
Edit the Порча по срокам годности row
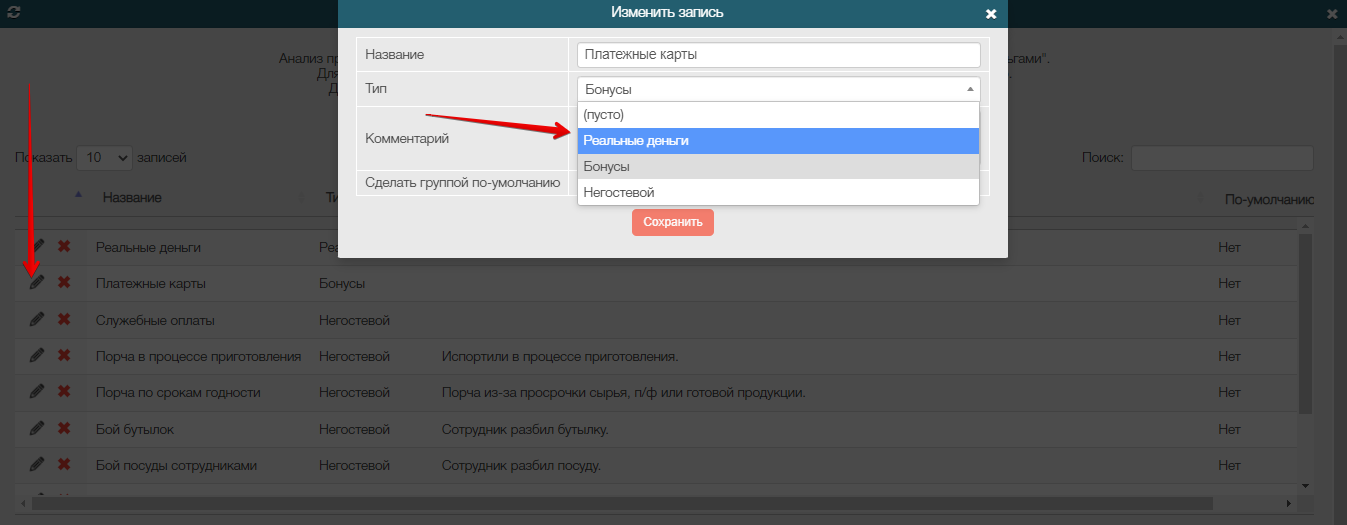pyautogui.click(x=37, y=392)
